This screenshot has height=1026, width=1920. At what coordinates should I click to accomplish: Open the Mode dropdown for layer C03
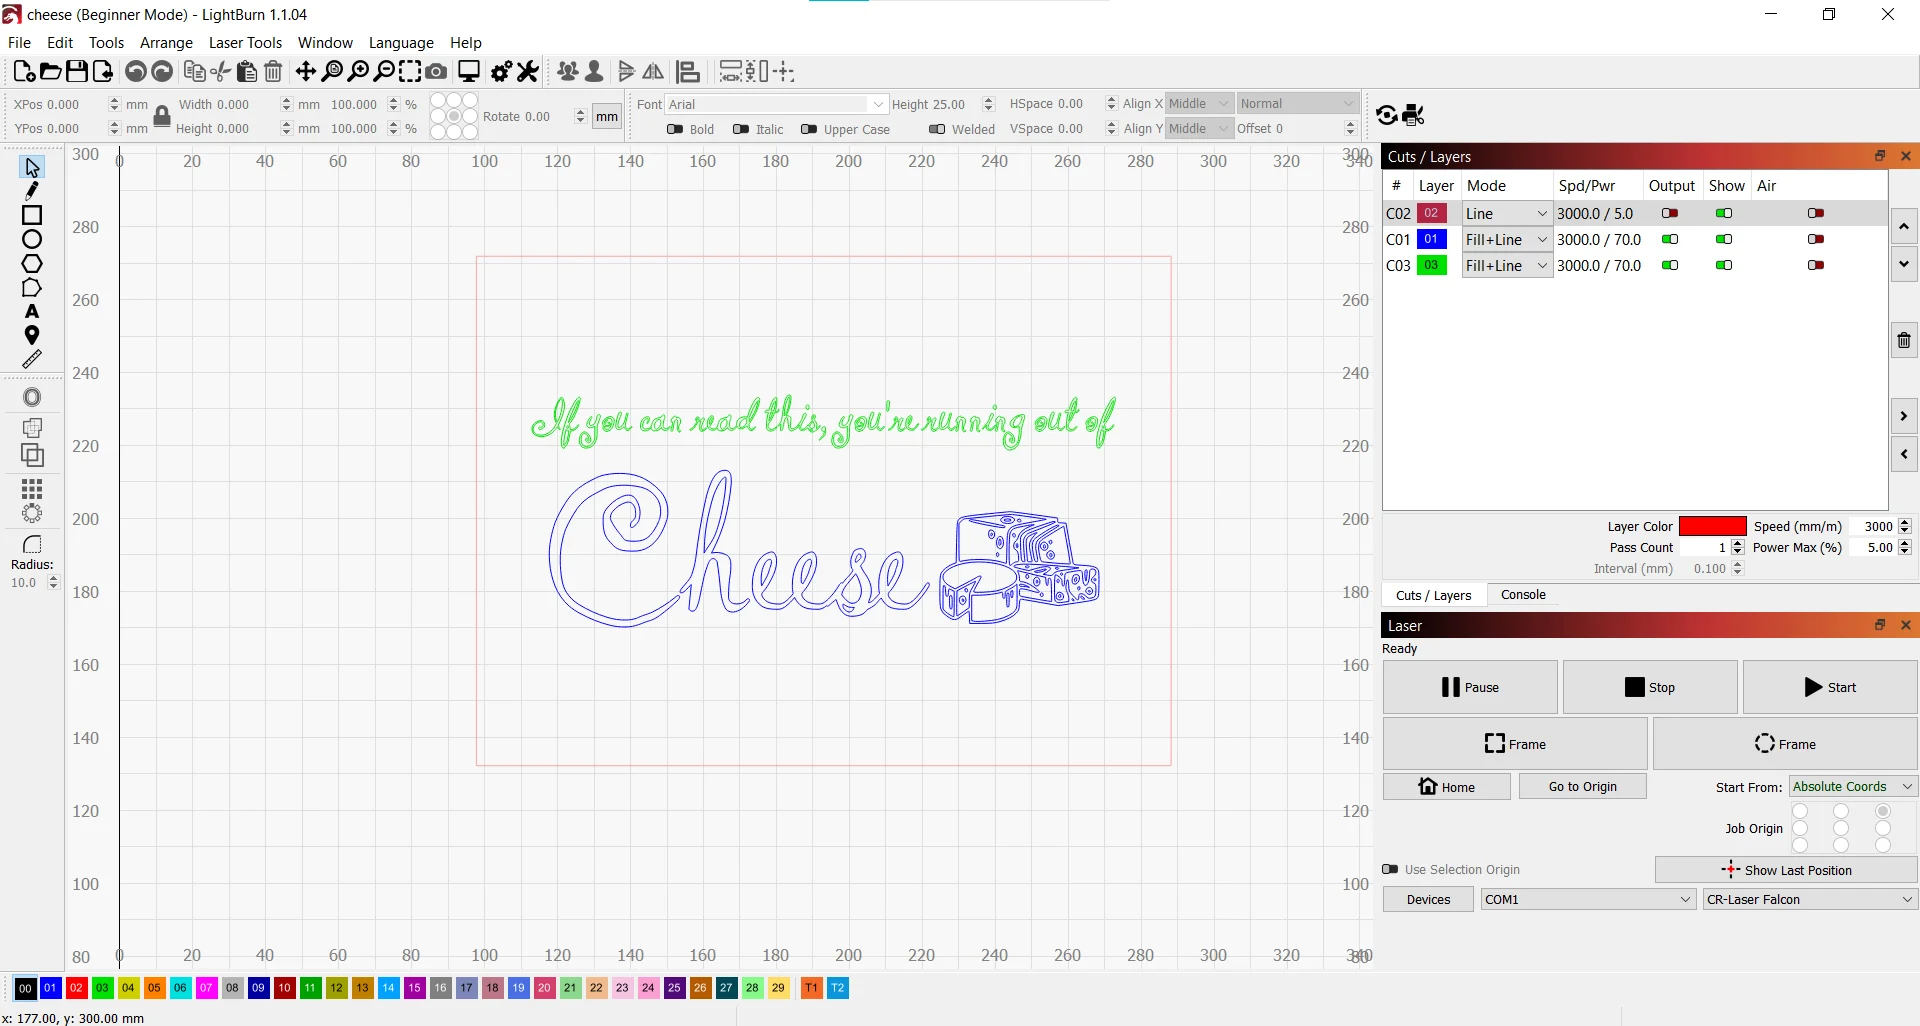[1506, 266]
